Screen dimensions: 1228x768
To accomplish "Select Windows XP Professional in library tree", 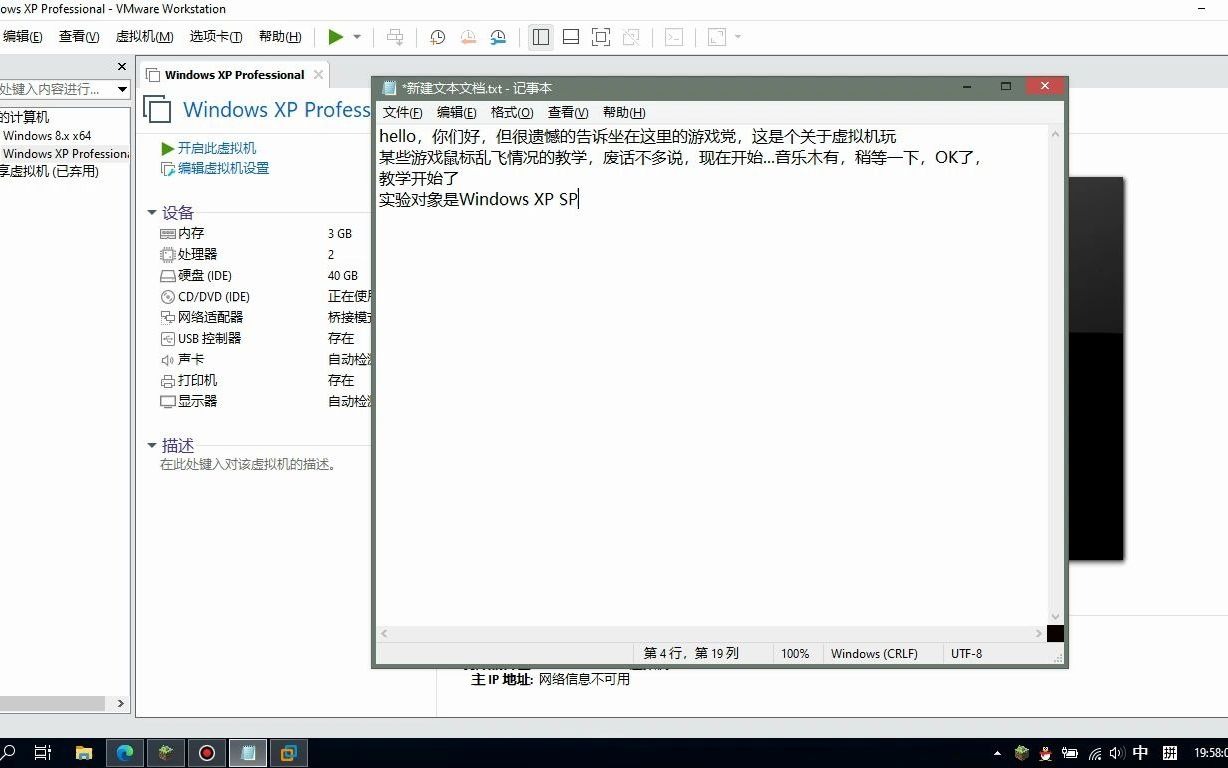I will (x=65, y=153).
